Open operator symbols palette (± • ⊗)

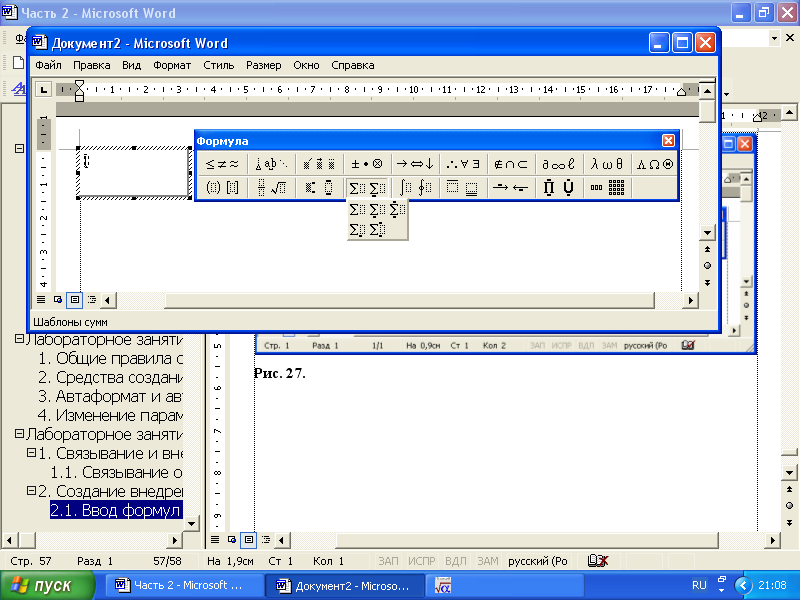click(367, 164)
